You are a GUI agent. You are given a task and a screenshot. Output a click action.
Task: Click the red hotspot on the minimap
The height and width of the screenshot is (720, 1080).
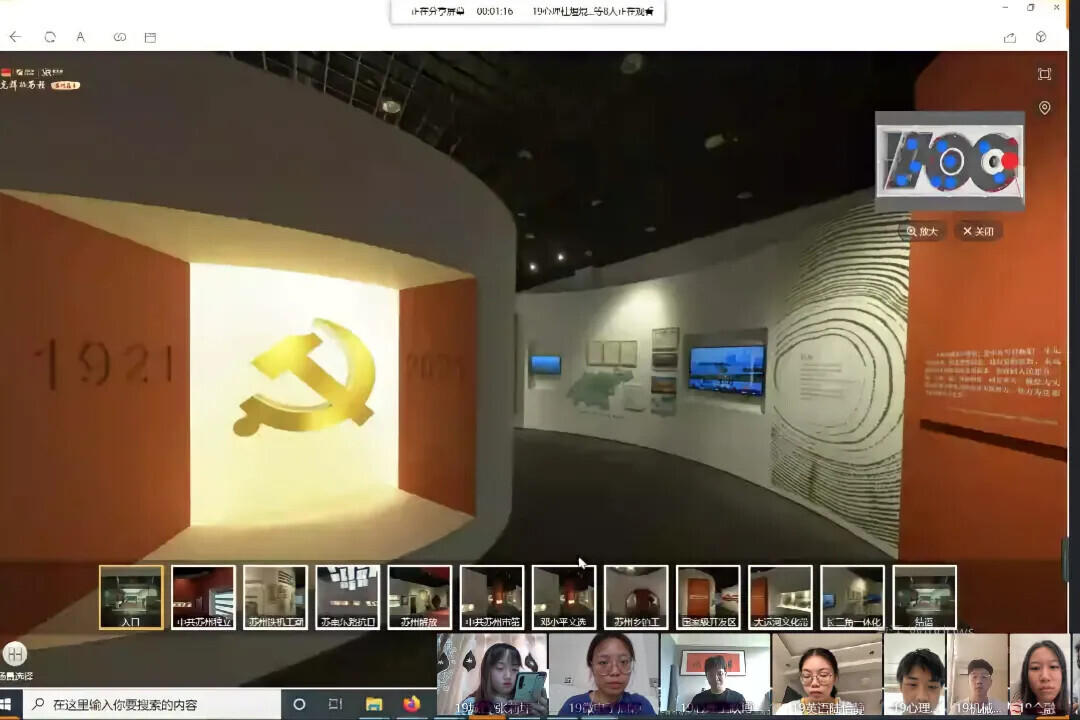[x=1010, y=161]
